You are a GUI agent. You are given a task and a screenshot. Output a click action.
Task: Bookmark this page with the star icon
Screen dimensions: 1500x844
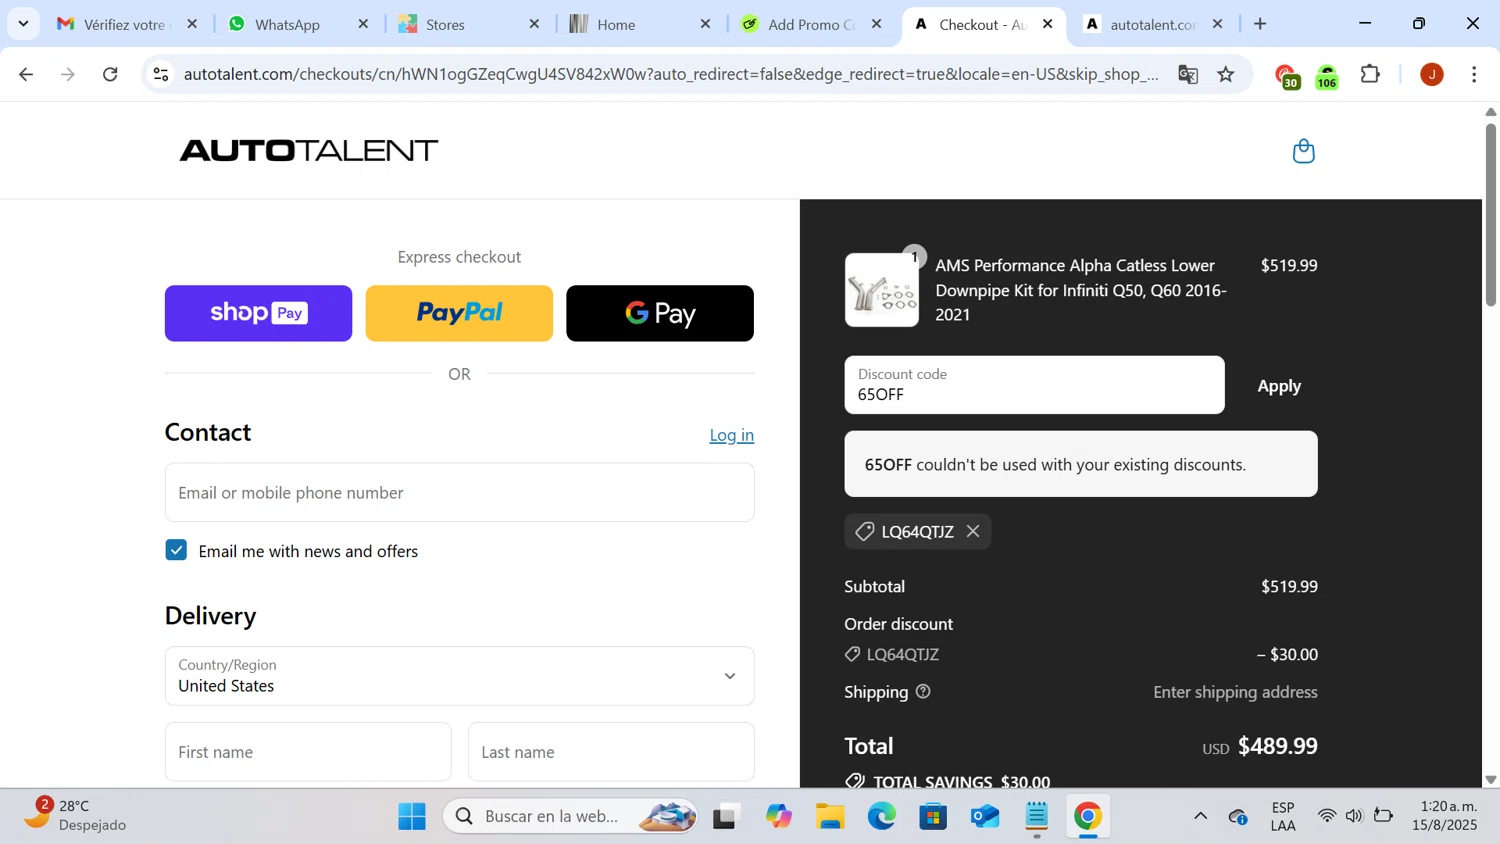pyautogui.click(x=1226, y=74)
